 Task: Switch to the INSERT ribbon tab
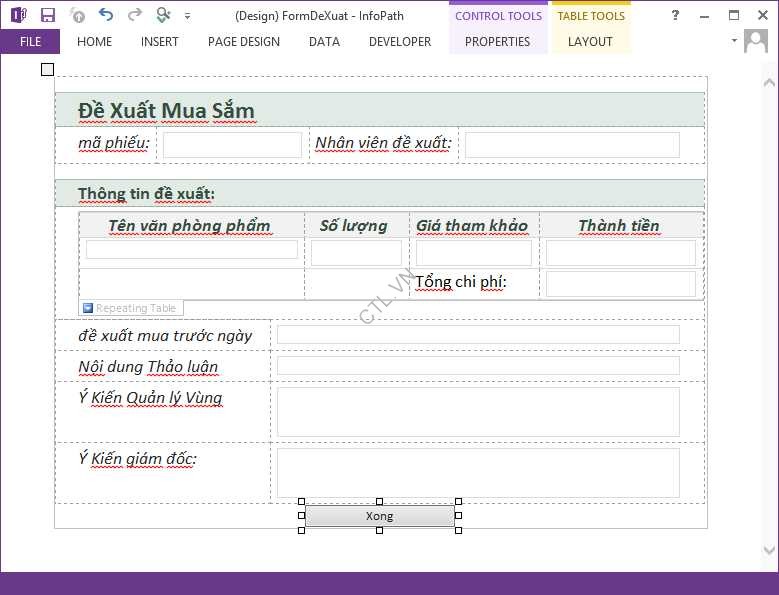point(160,42)
